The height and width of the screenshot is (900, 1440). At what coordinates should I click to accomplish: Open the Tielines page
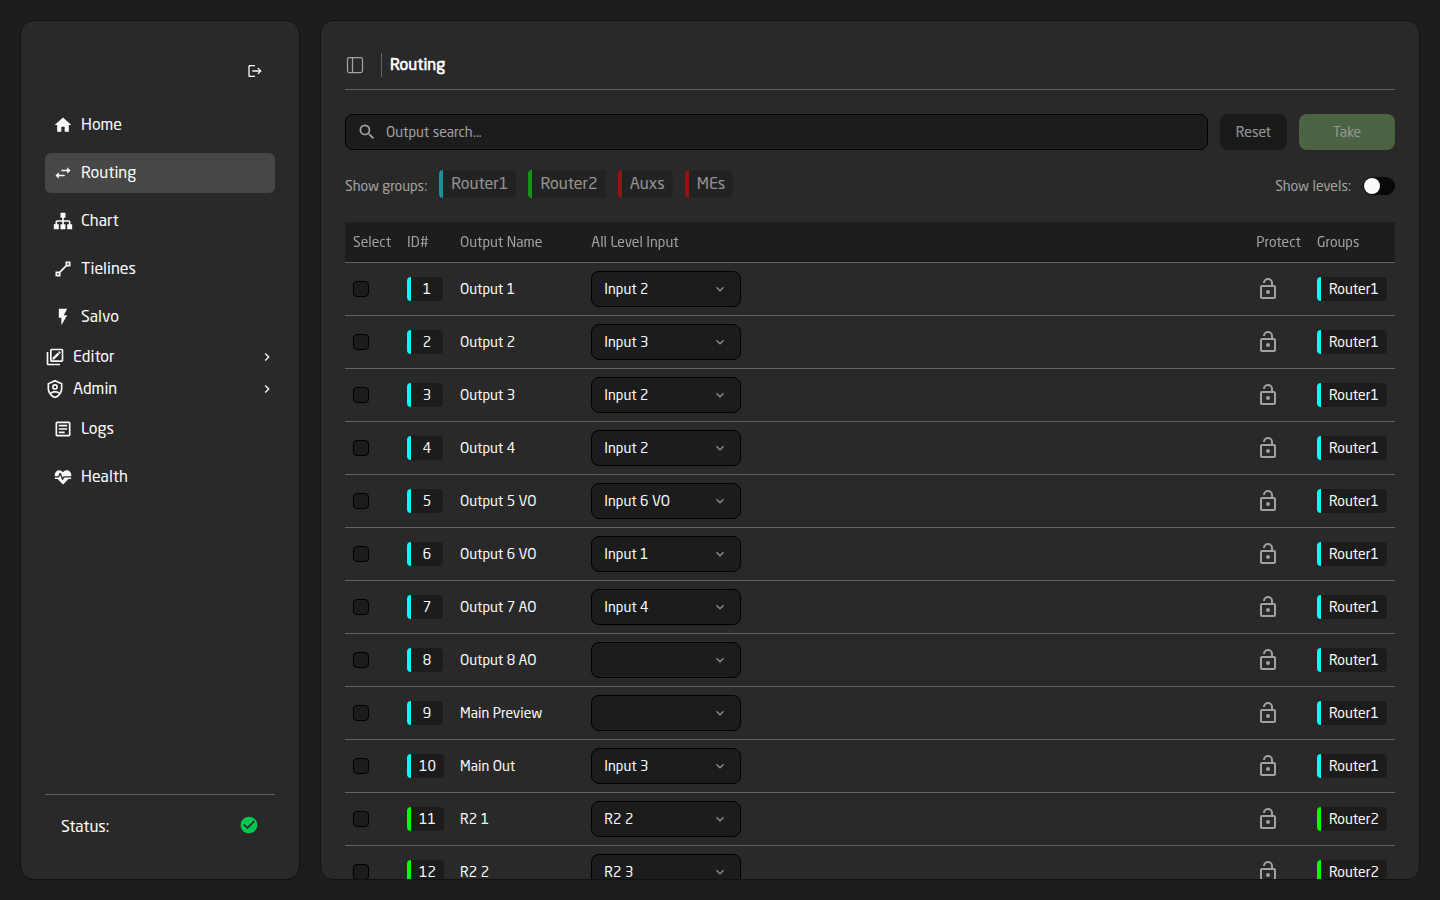point(160,269)
